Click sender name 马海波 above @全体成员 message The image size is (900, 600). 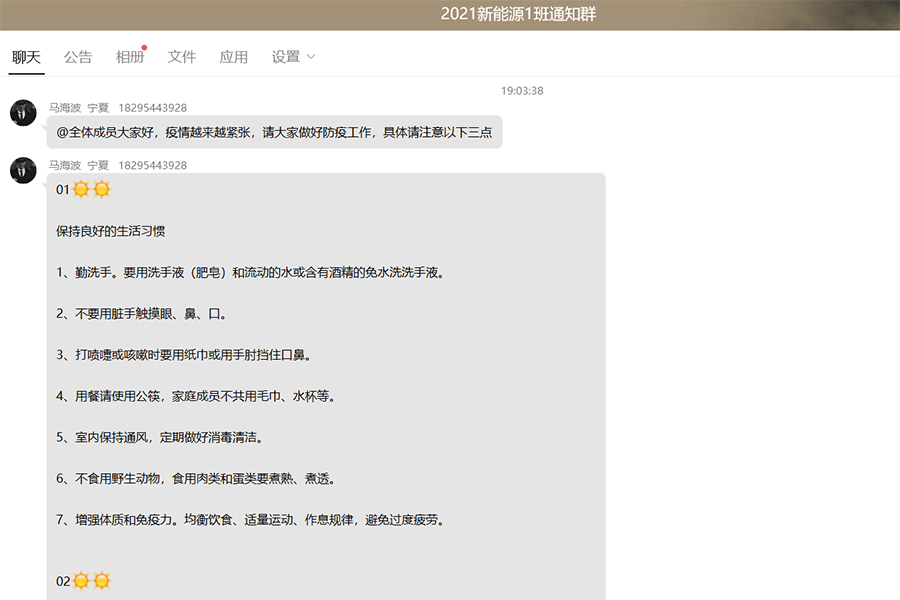[65, 108]
